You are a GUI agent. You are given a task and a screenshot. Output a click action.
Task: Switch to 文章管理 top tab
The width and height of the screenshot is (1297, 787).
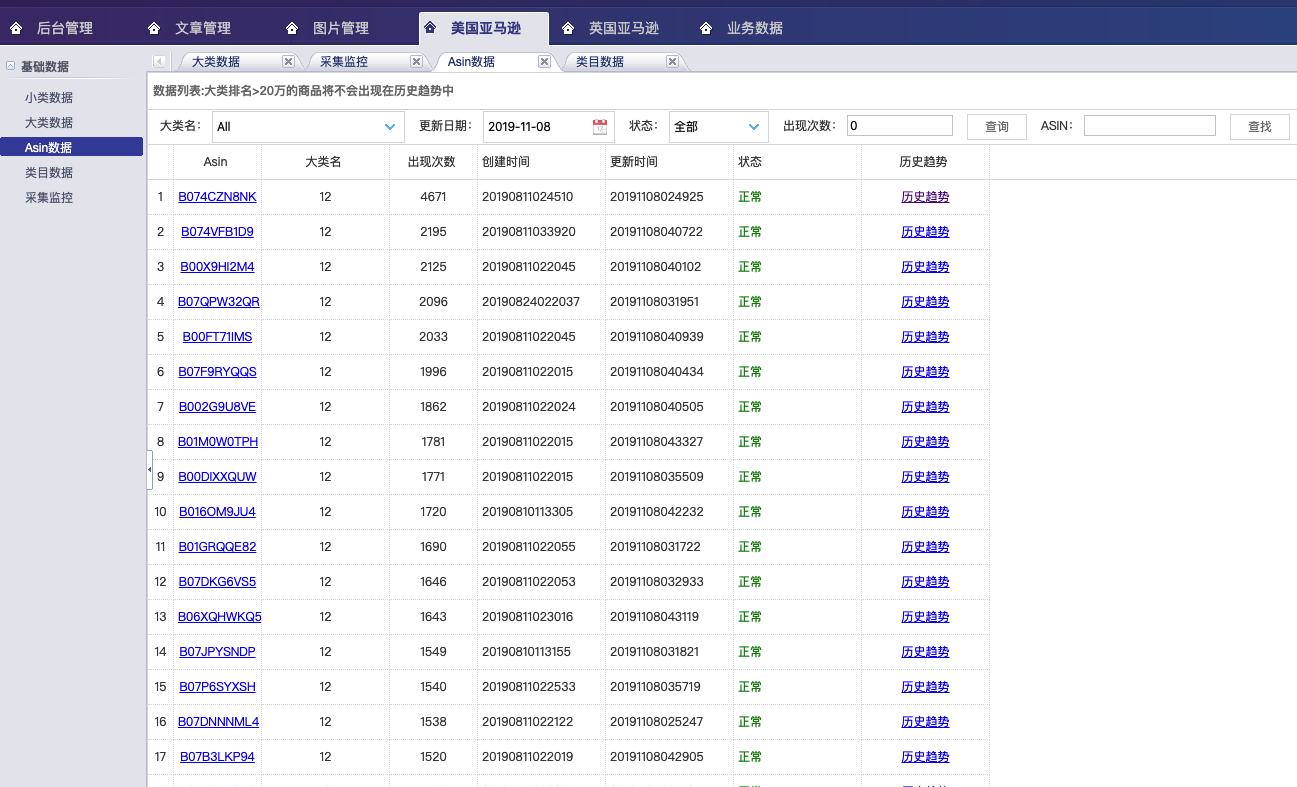[203, 28]
